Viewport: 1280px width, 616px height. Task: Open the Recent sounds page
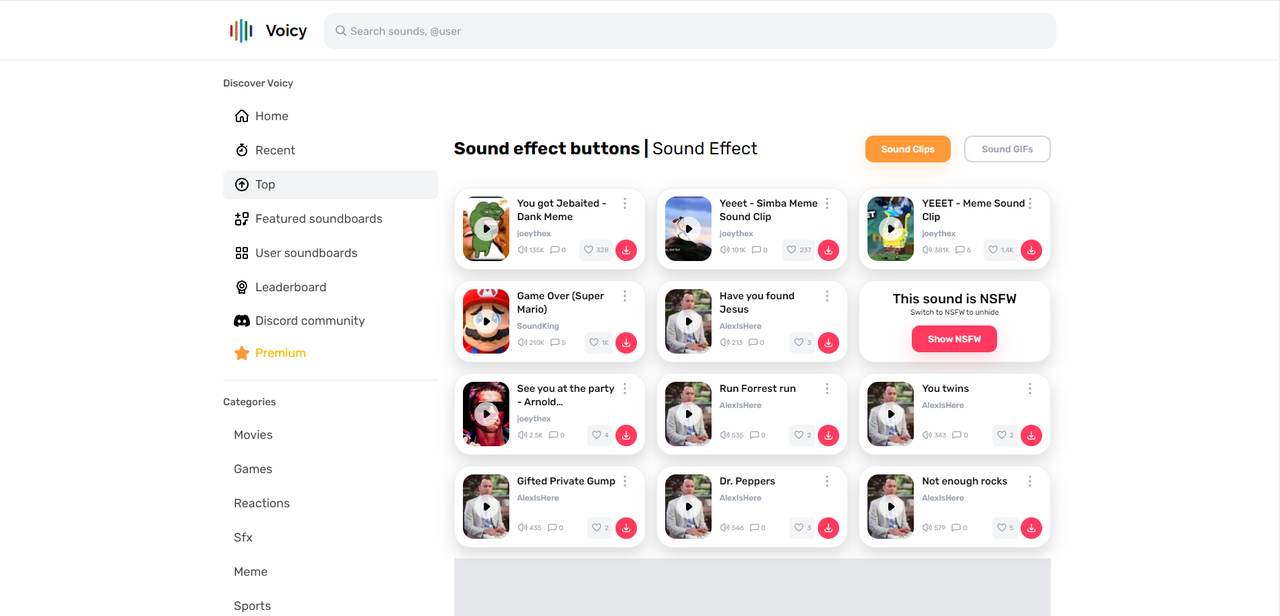click(x=274, y=150)
